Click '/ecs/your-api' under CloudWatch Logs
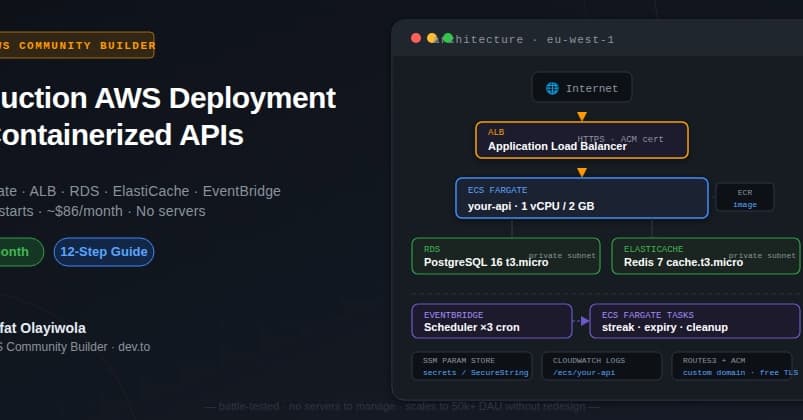Image resolution: width=803 pixels, height=420 pixels. 584,372
